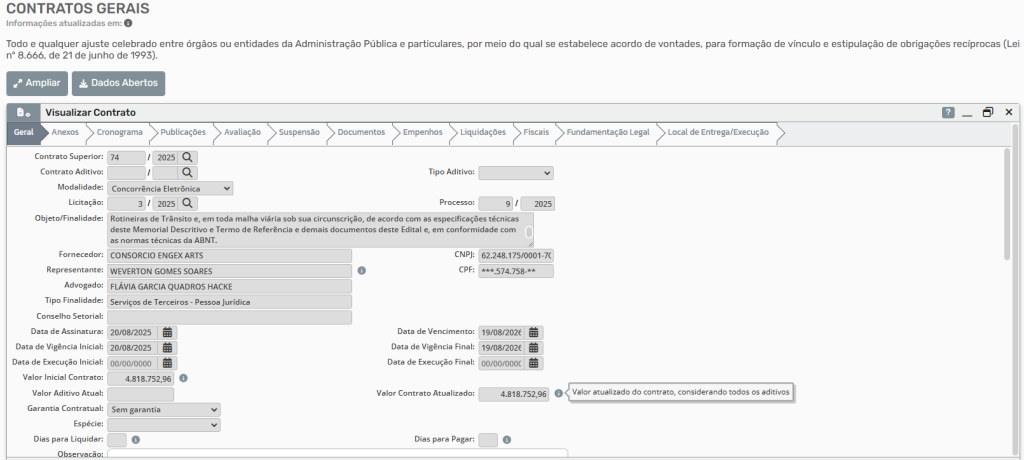The image size is (1024, 460).
Task: Click the Valor Aditivo Atual field
Action: point(140,394)
